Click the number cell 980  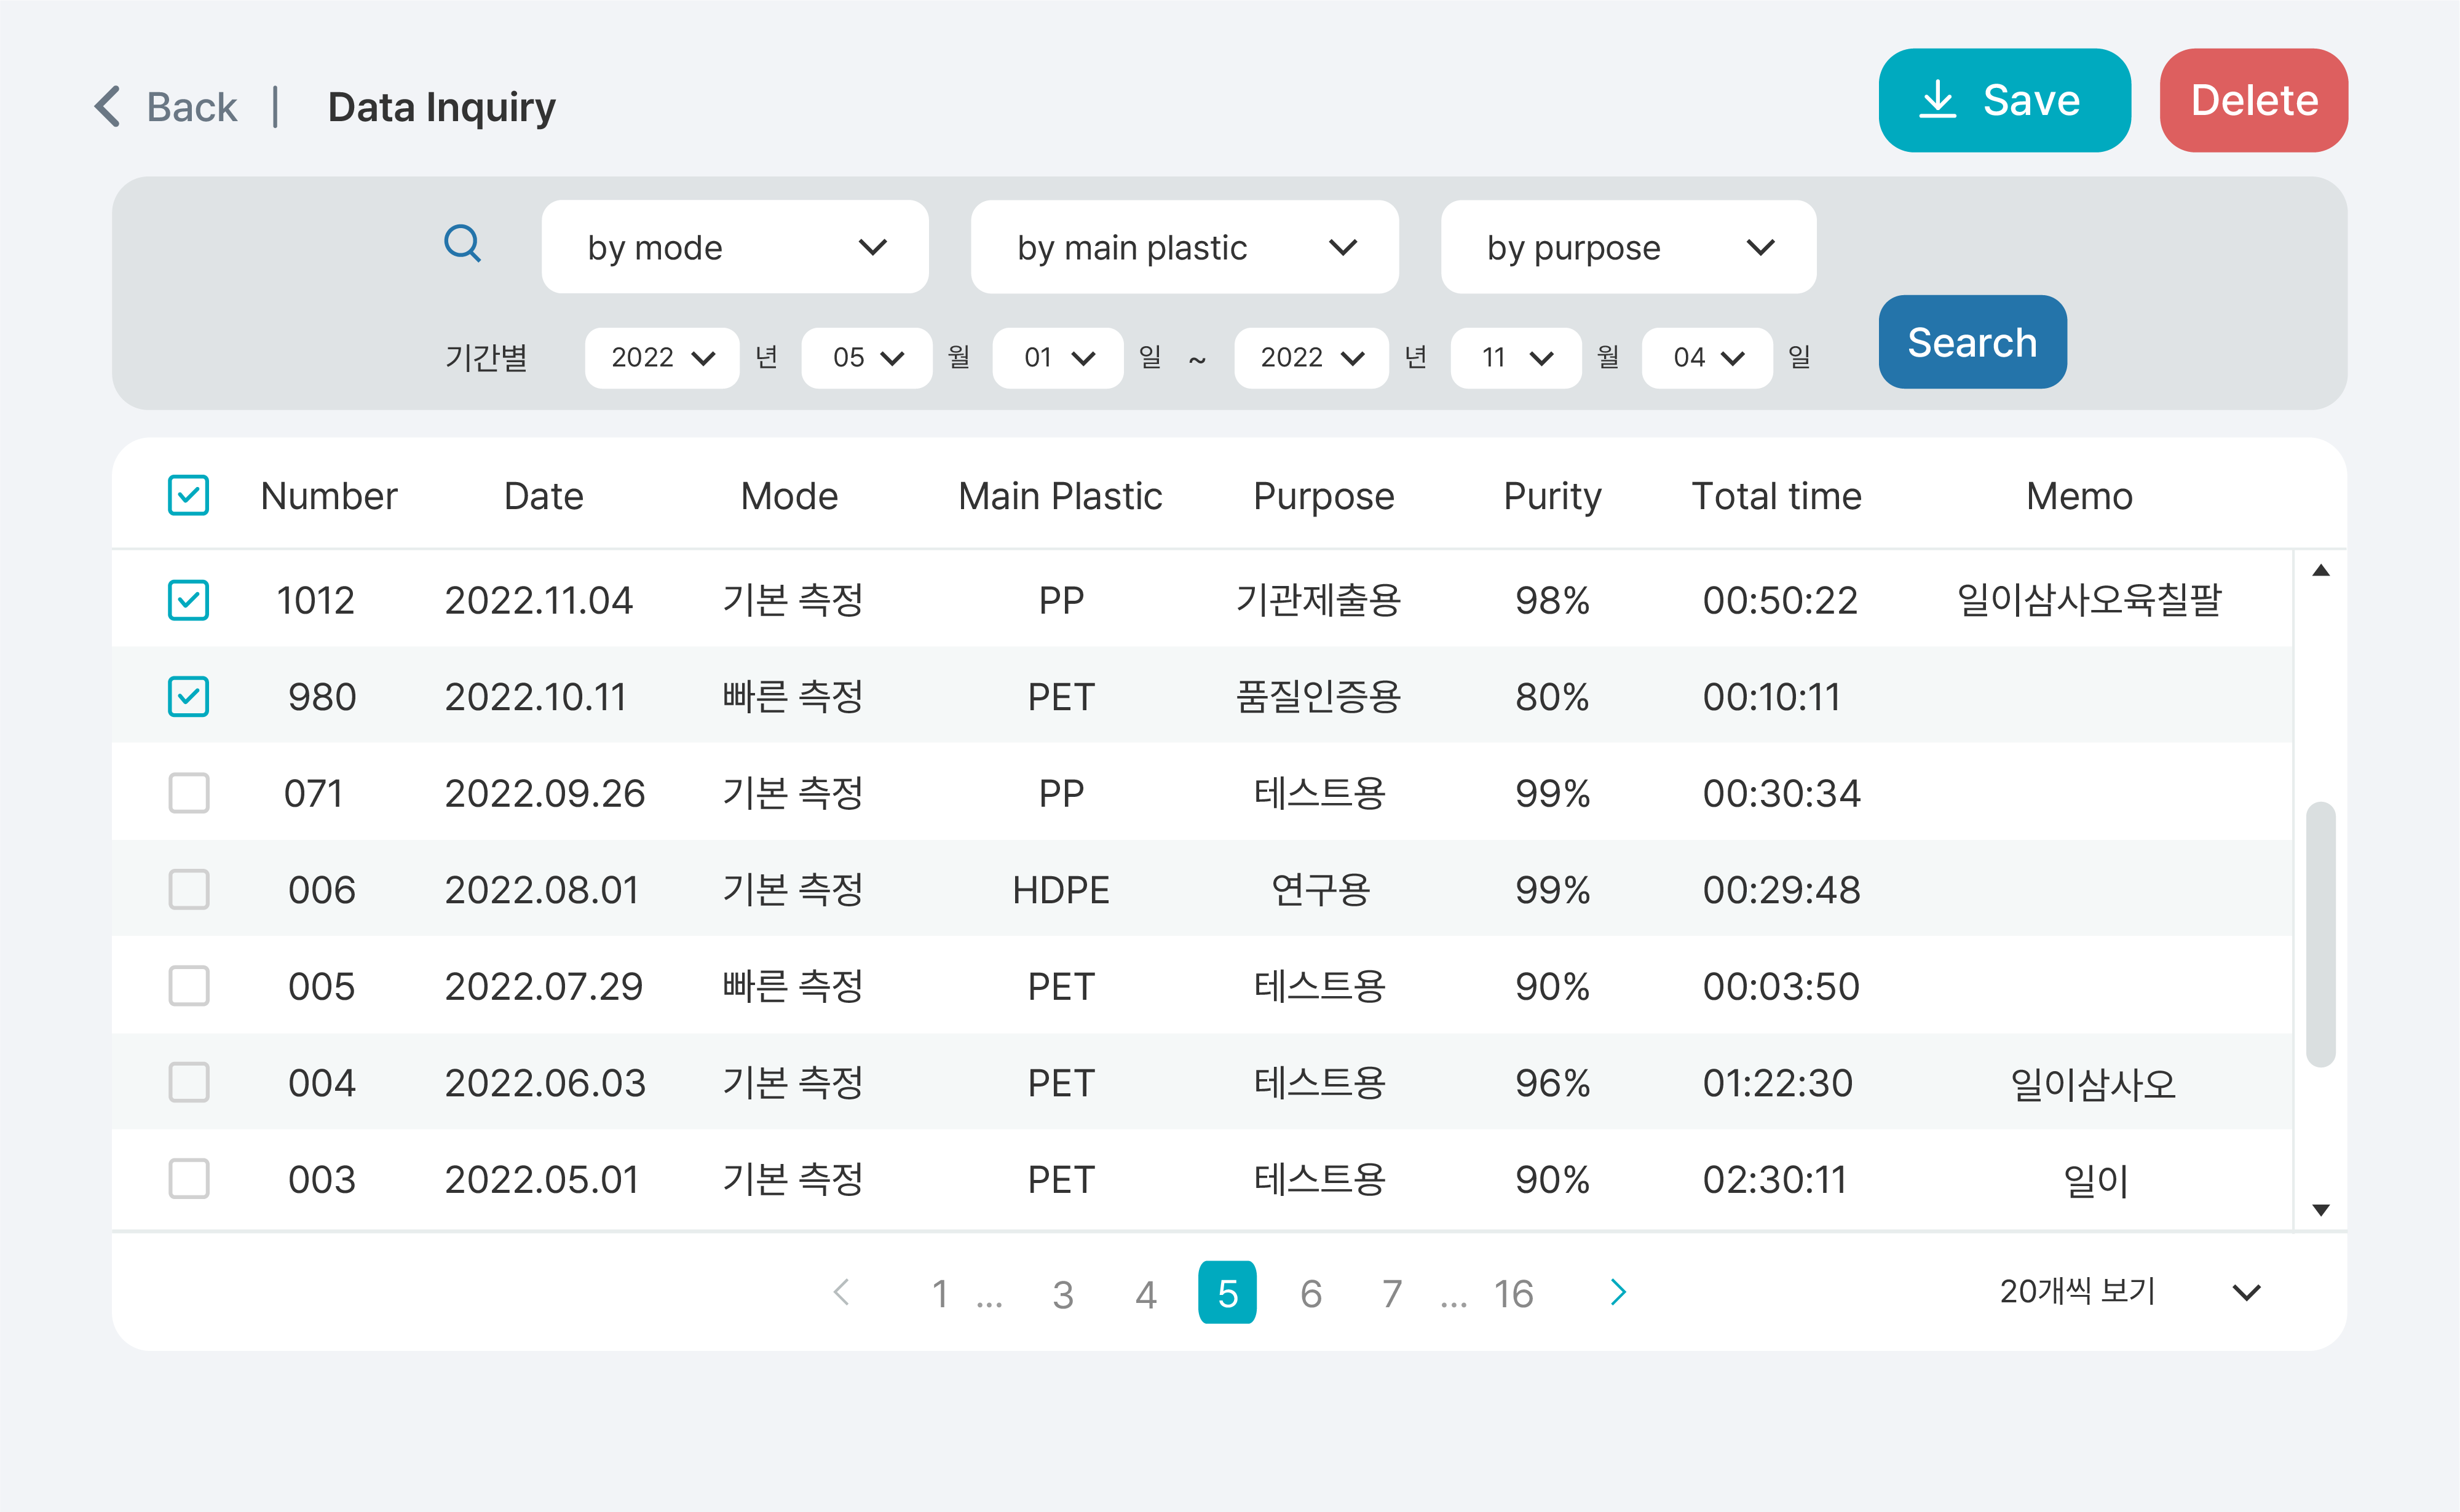click(322, 697)
